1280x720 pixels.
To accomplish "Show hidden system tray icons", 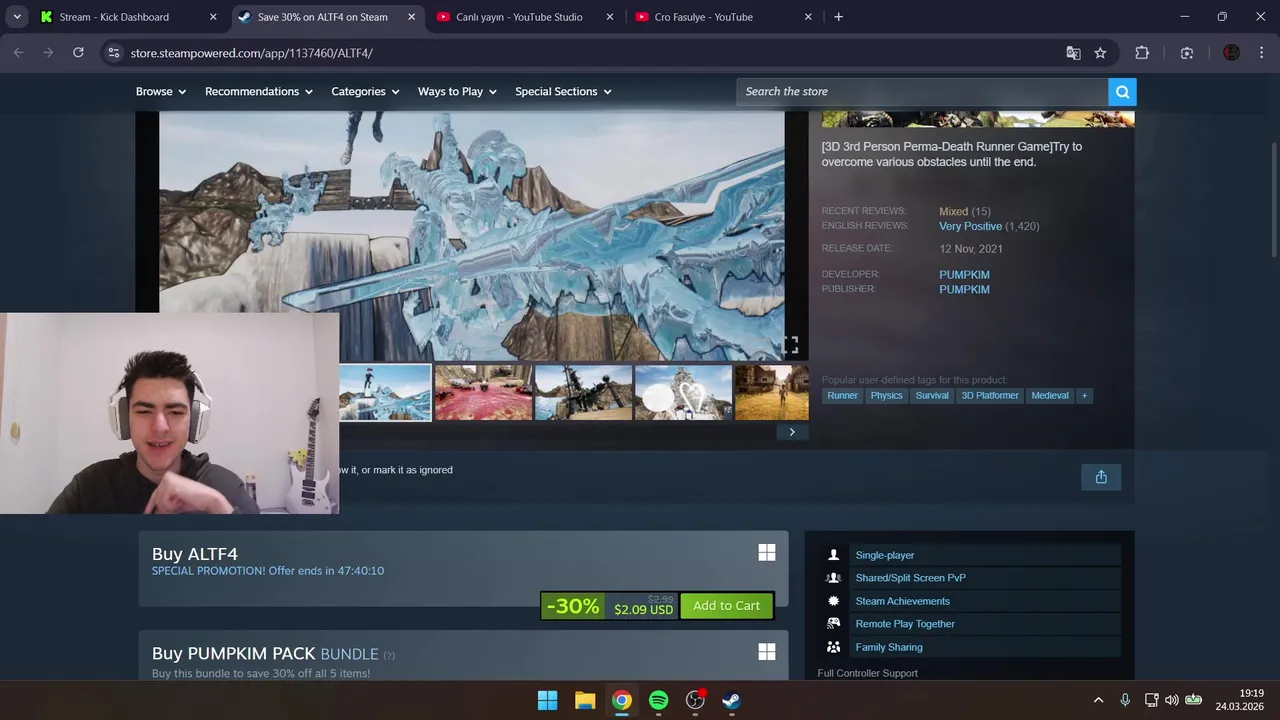I will tap(1098, 700).
